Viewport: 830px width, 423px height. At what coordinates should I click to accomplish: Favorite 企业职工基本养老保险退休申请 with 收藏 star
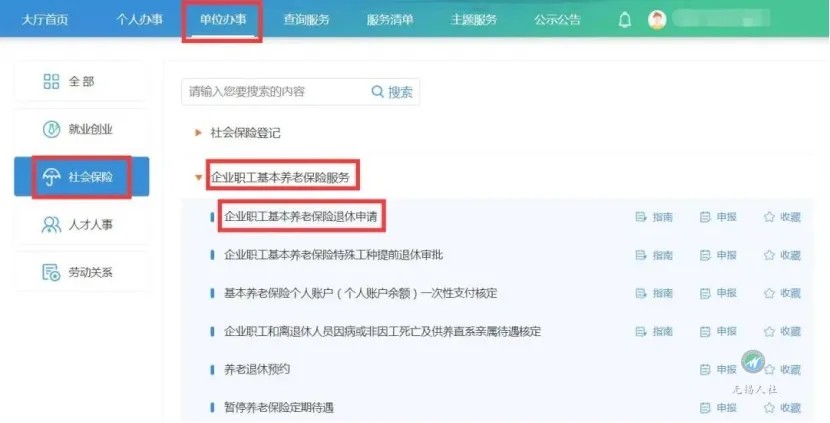782,217
